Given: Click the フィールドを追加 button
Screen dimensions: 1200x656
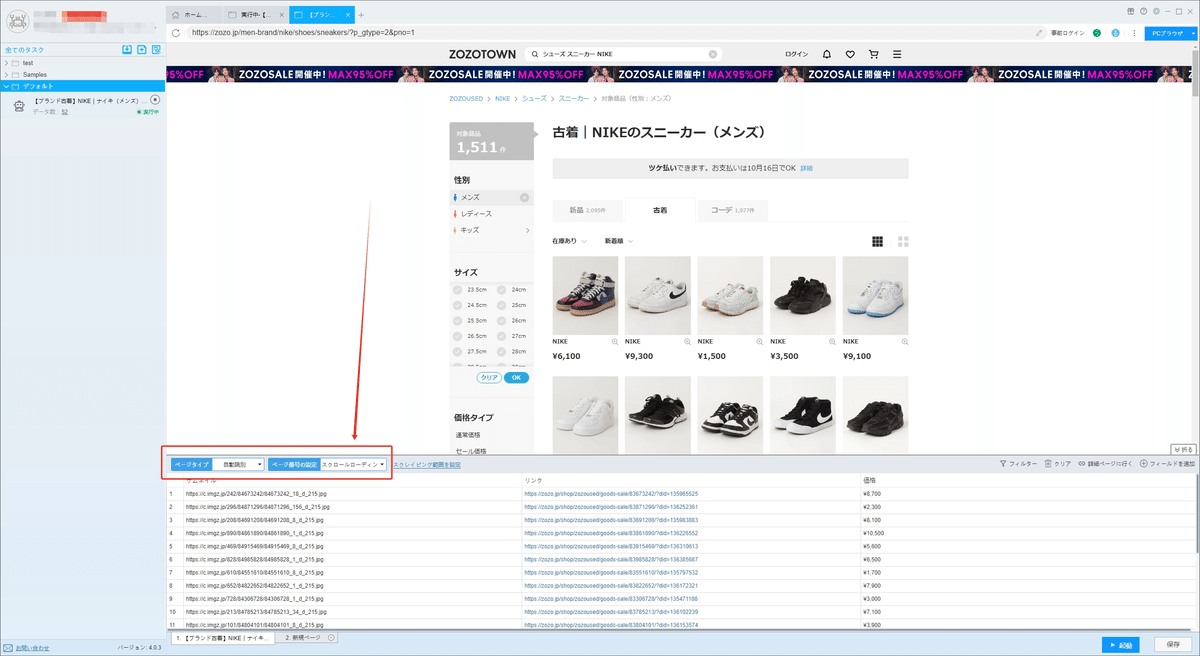Looking at the screenshot, I should 1167,464.
